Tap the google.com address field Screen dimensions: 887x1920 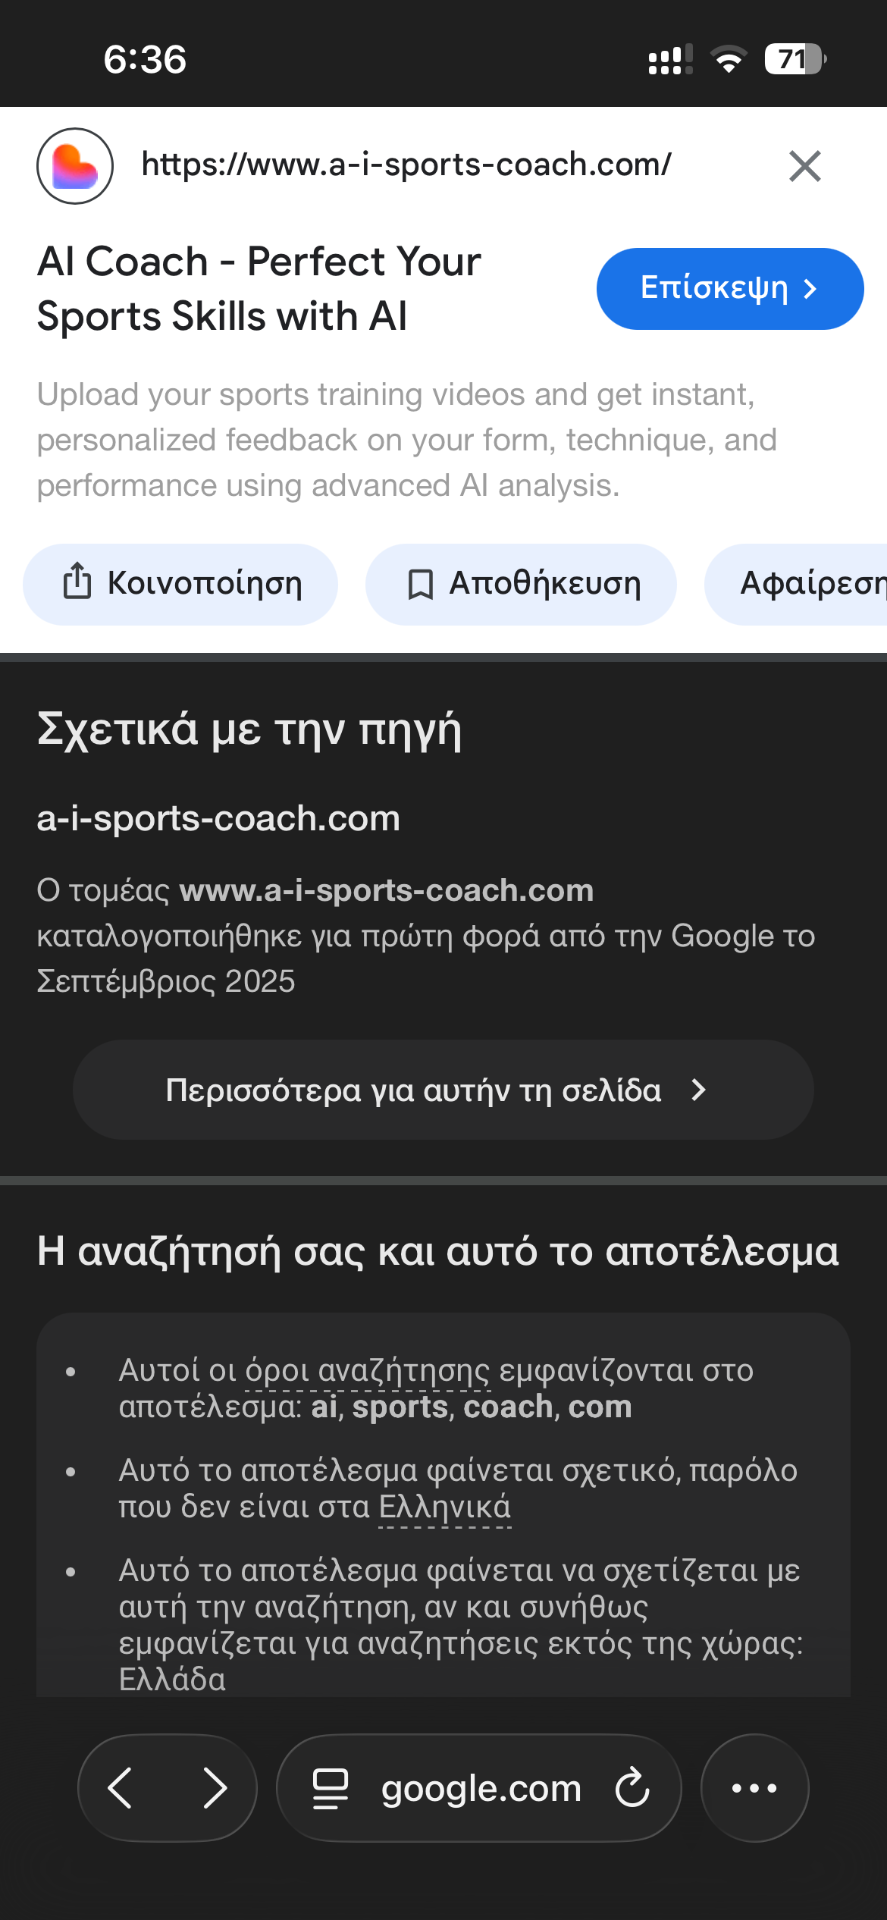(x=481, y=1788)
